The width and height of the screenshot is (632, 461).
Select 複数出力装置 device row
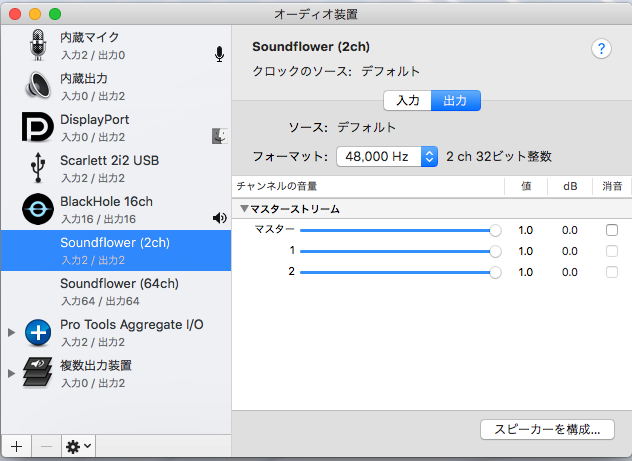pyautogui.click(x=116, y=374)
